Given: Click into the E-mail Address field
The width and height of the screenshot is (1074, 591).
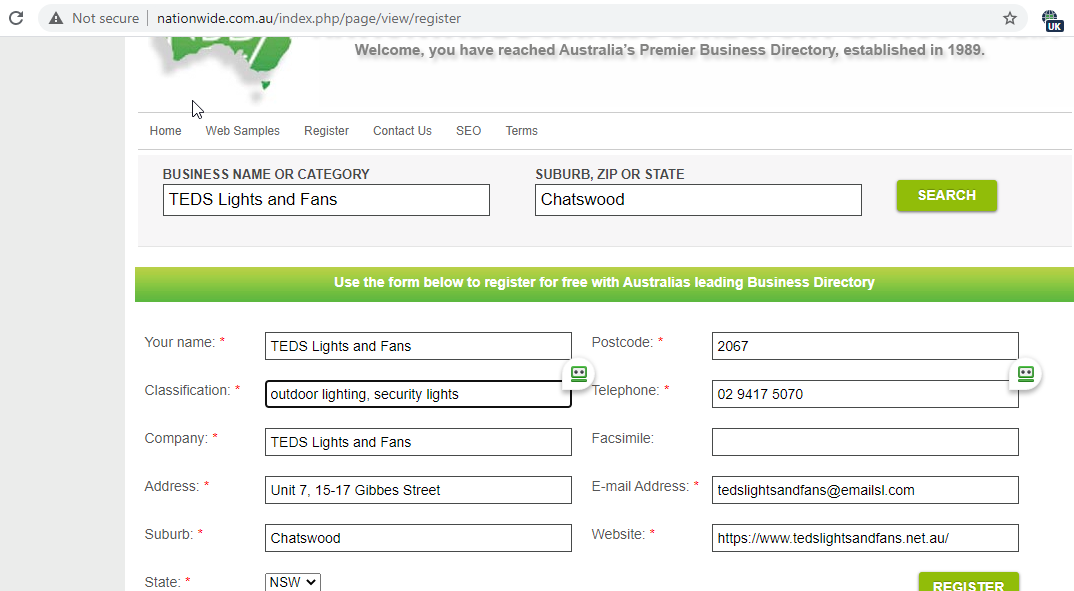Looking at the screenshot, I should 865,490.
